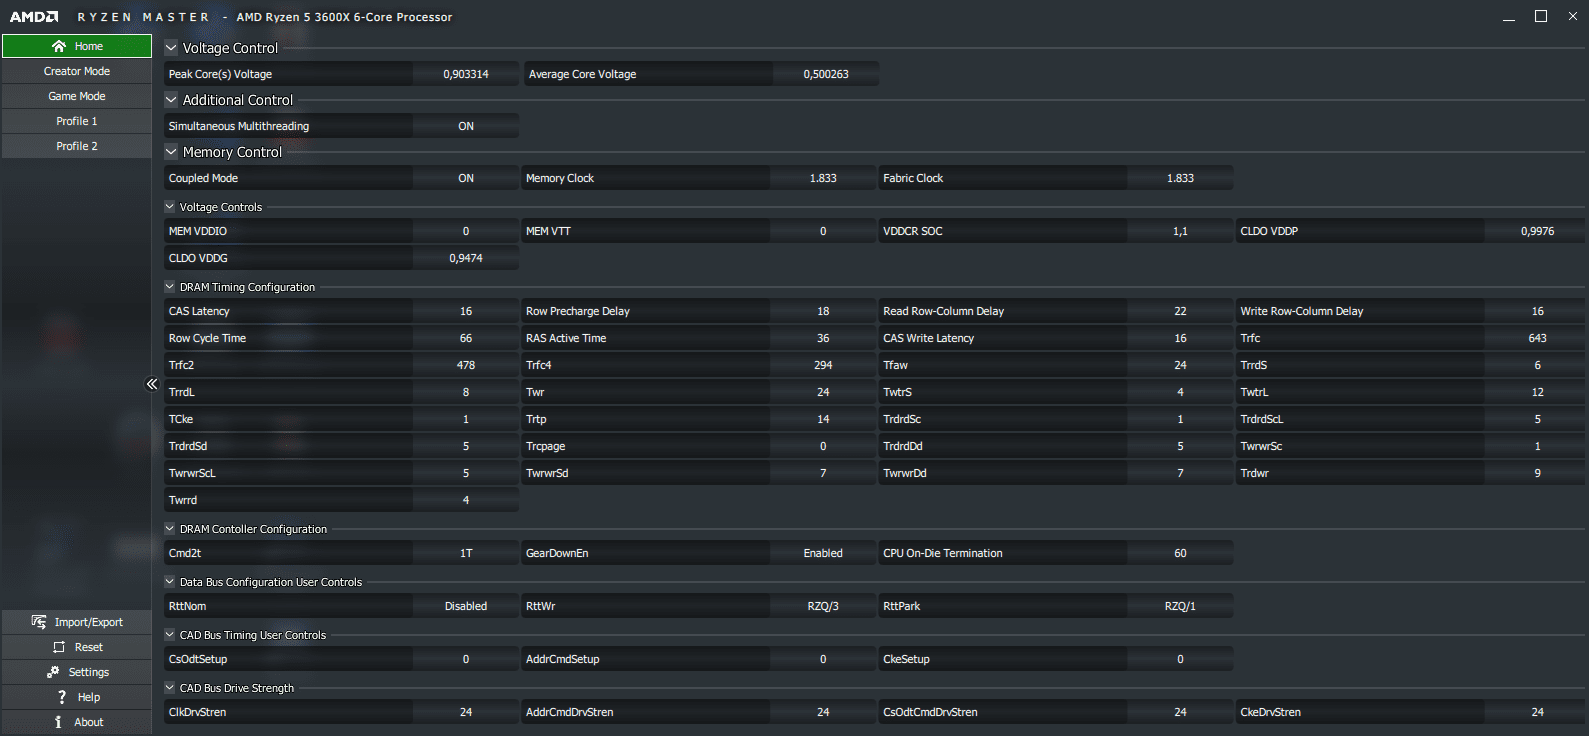1589x736 pixels.
Task: Collapse the Voltage Control section
Action: [x=171, y=48]
